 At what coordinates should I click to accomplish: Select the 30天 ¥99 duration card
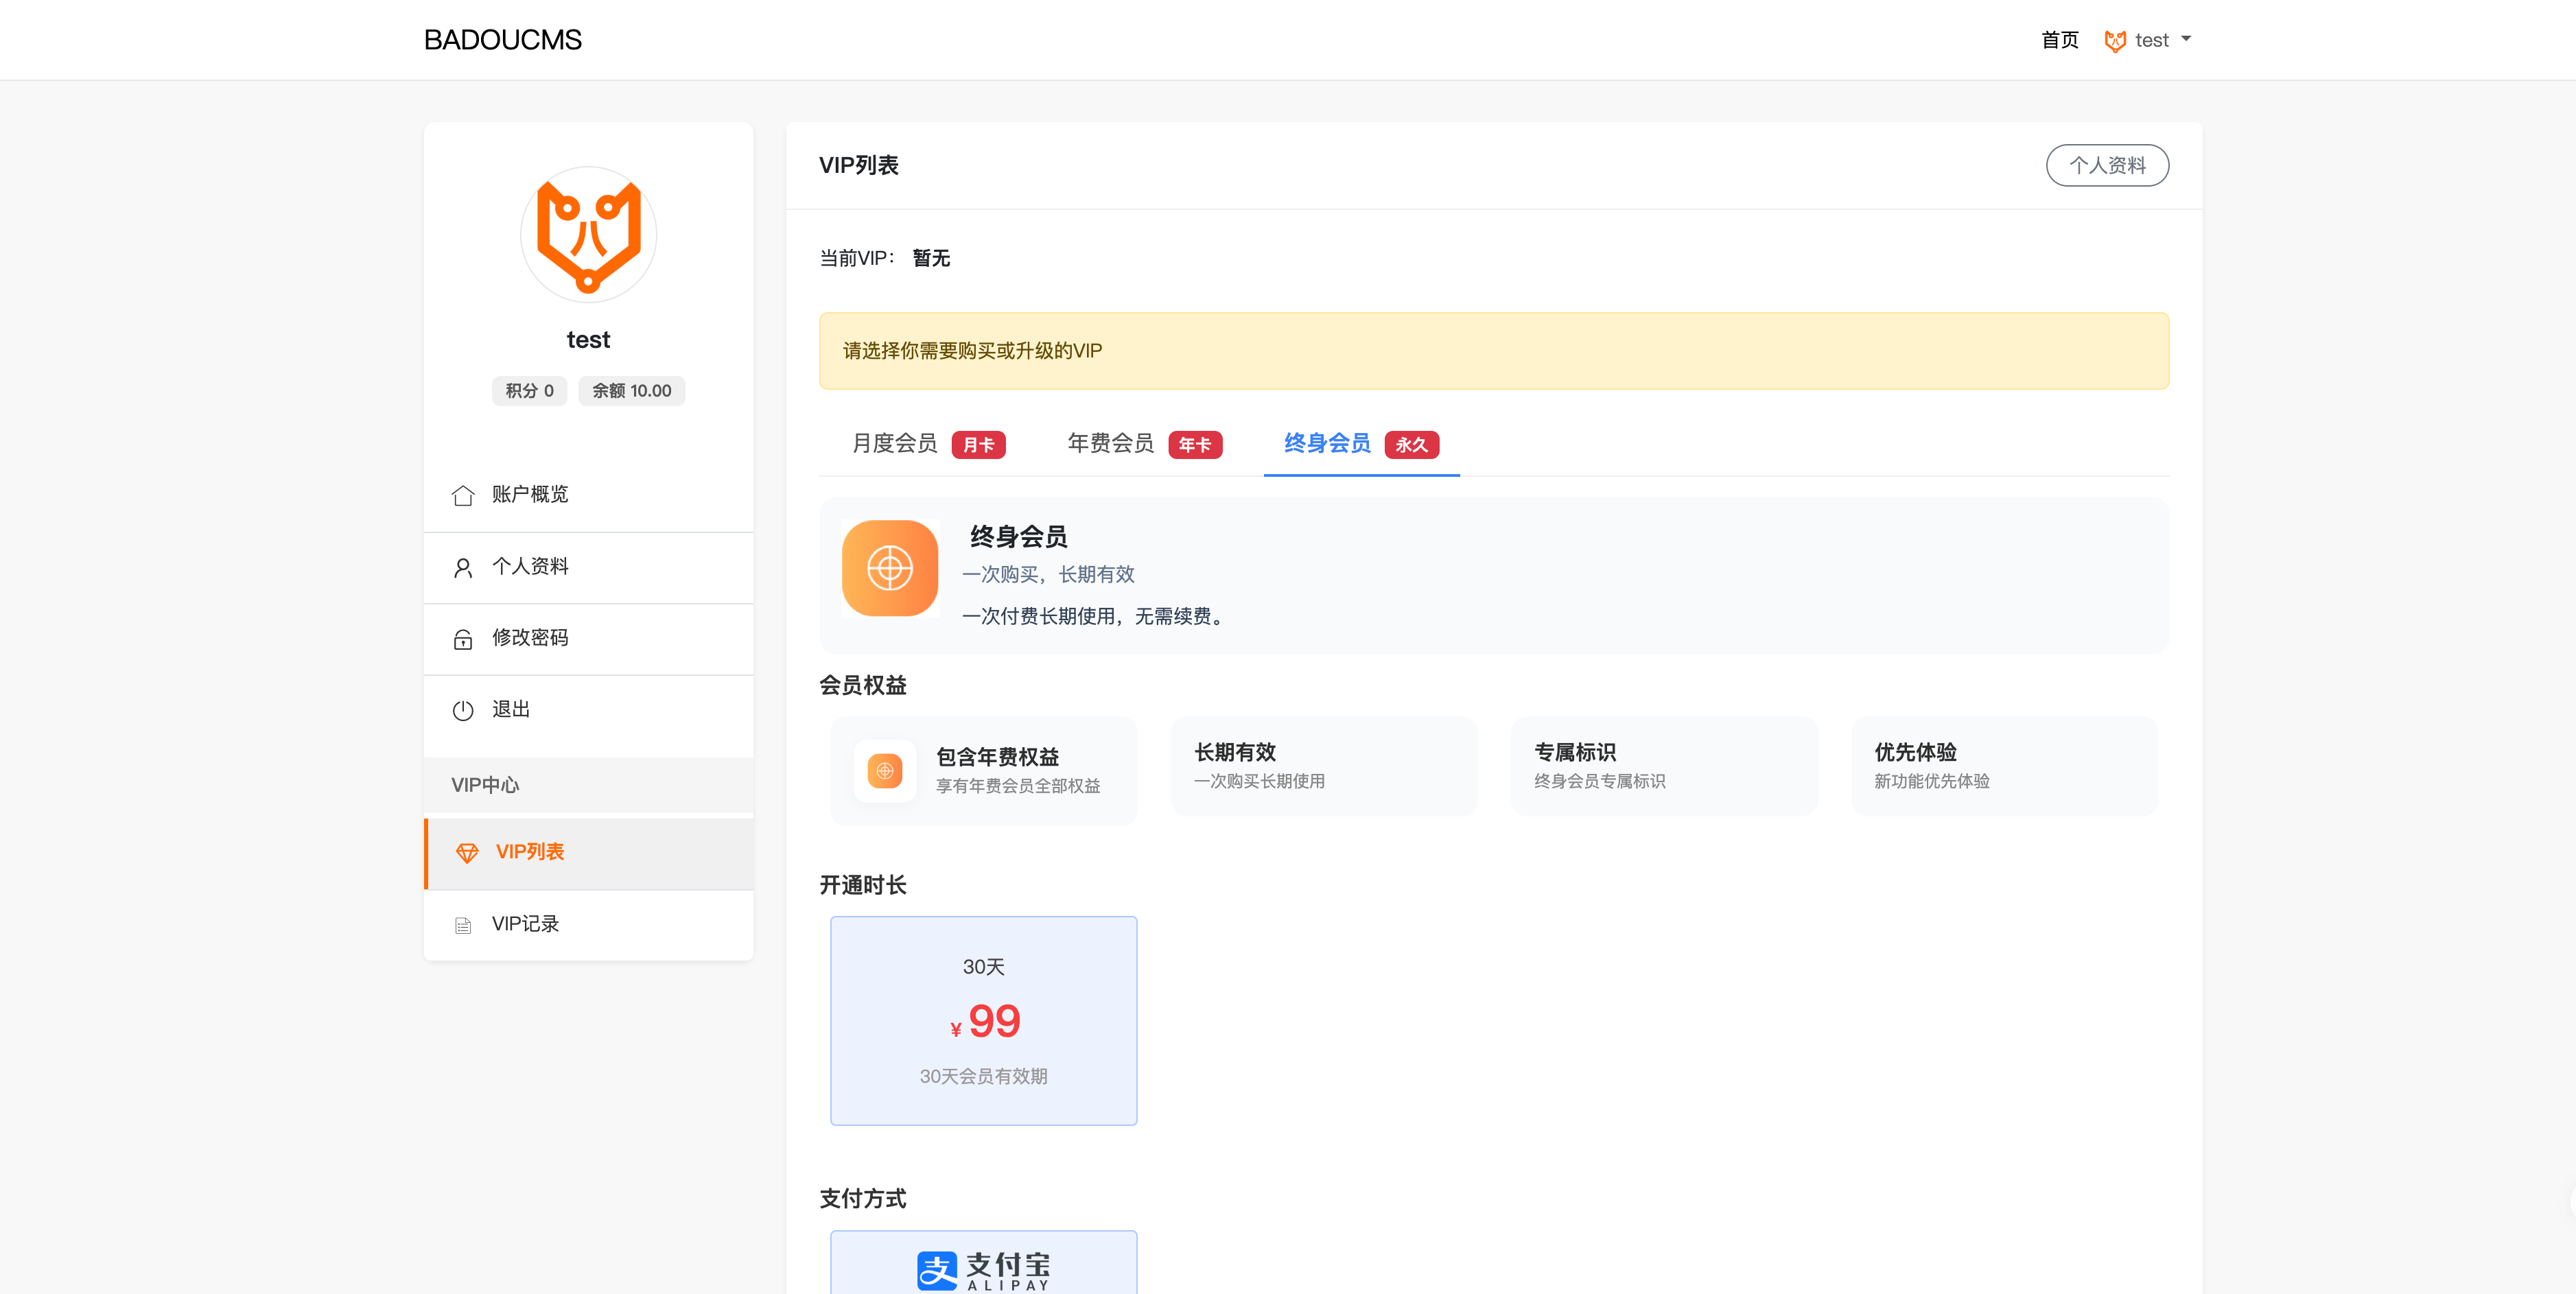983,1021
